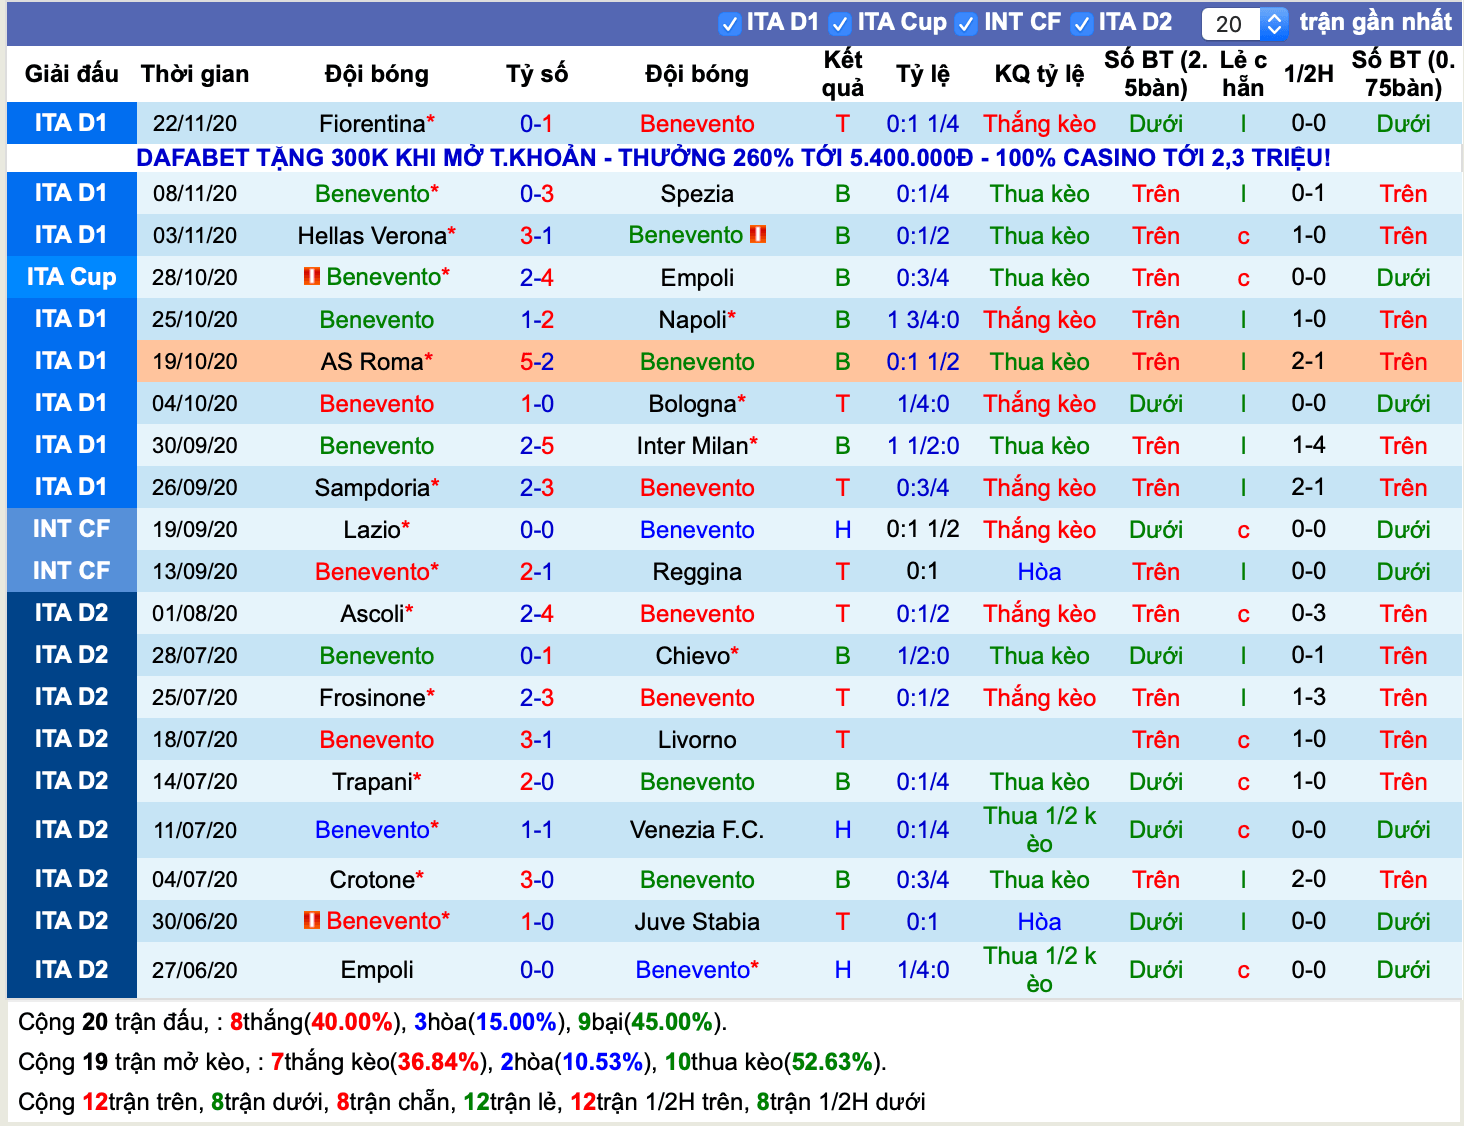Open Trapani team link
Screen dimensions: 1464x1126
[372, 782]
